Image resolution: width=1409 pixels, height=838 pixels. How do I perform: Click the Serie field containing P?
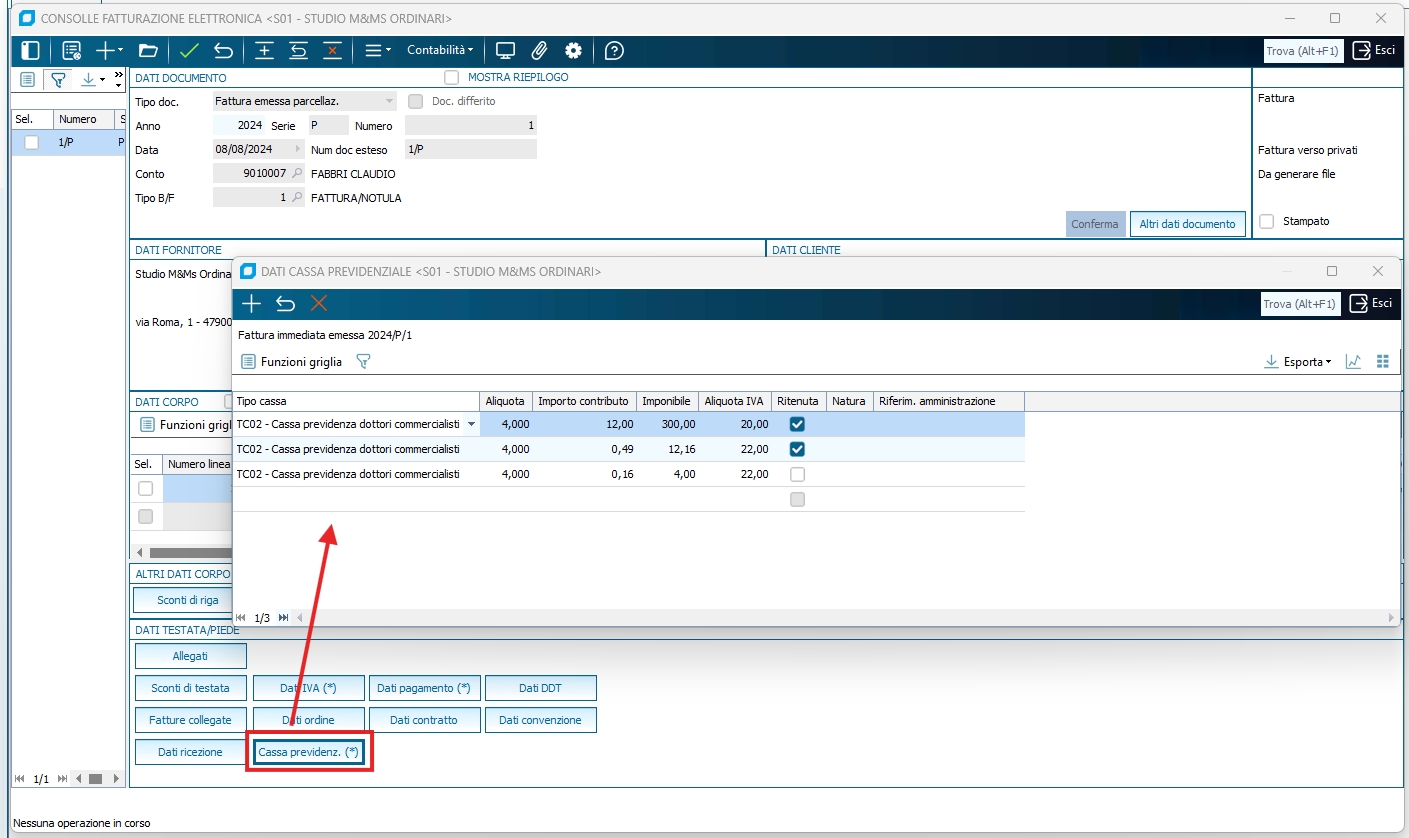tap(328, 126)
